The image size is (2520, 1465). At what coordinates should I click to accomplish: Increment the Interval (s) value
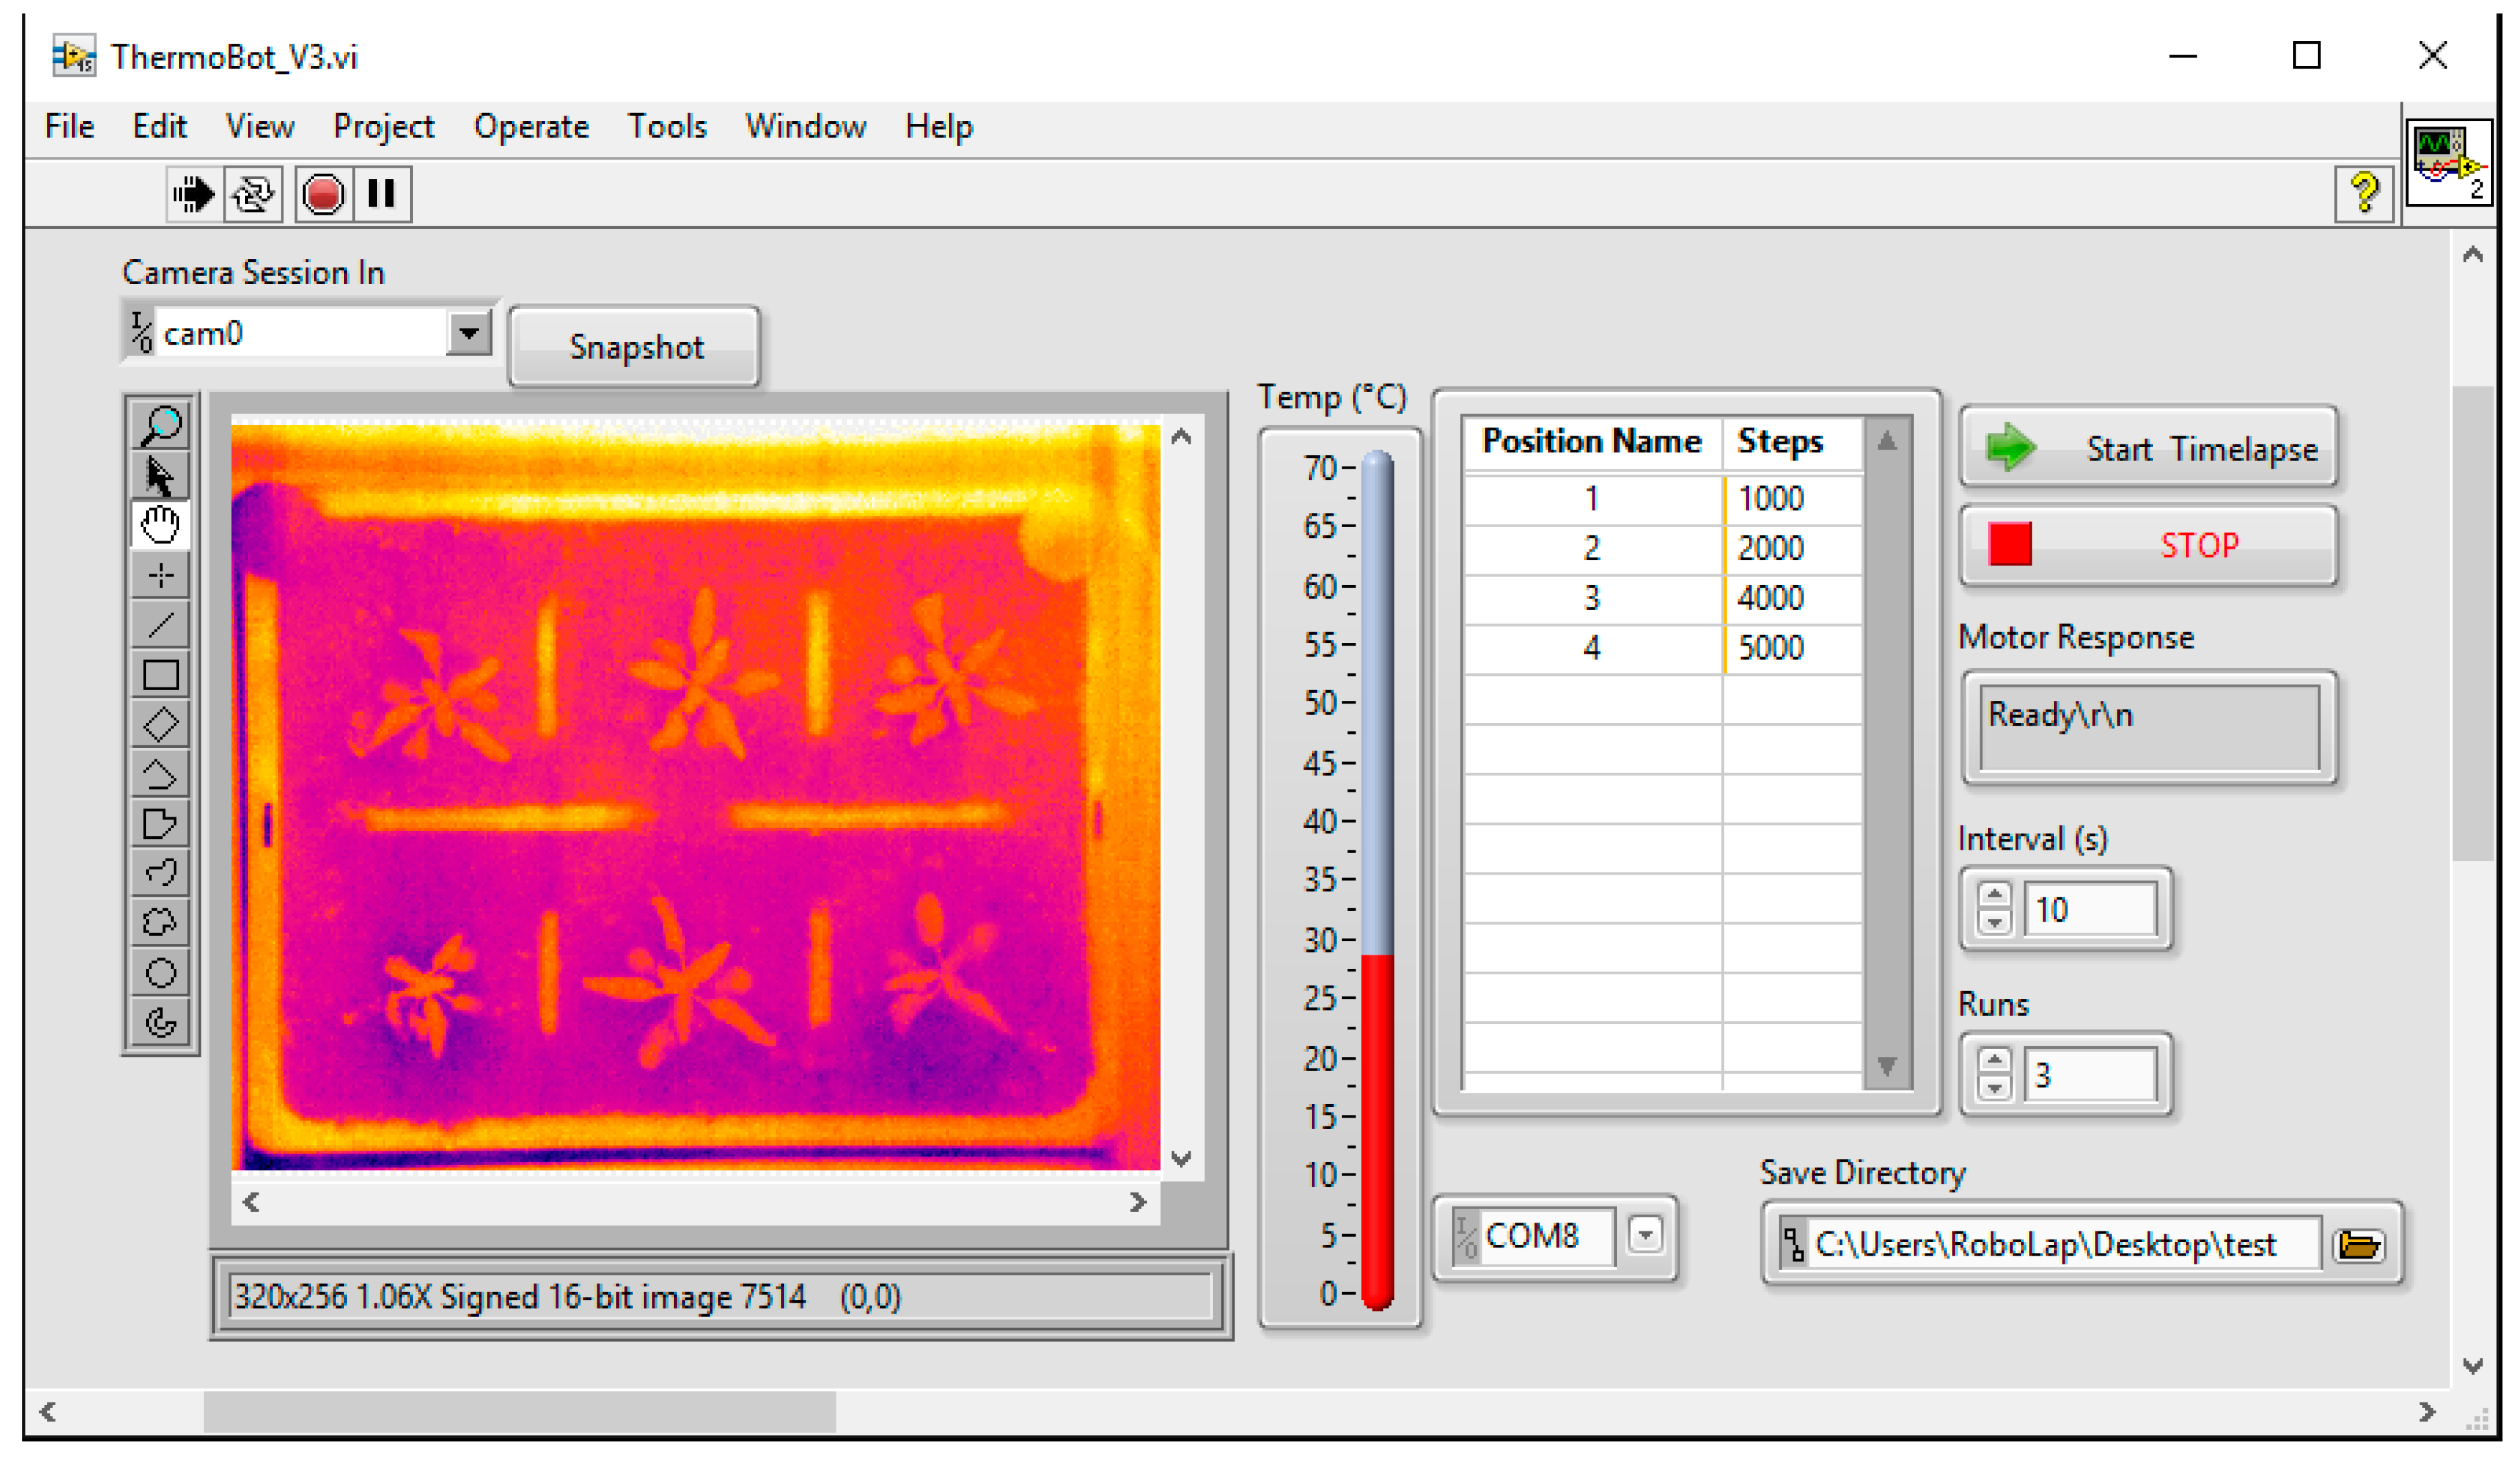(x=1995, y=895)
